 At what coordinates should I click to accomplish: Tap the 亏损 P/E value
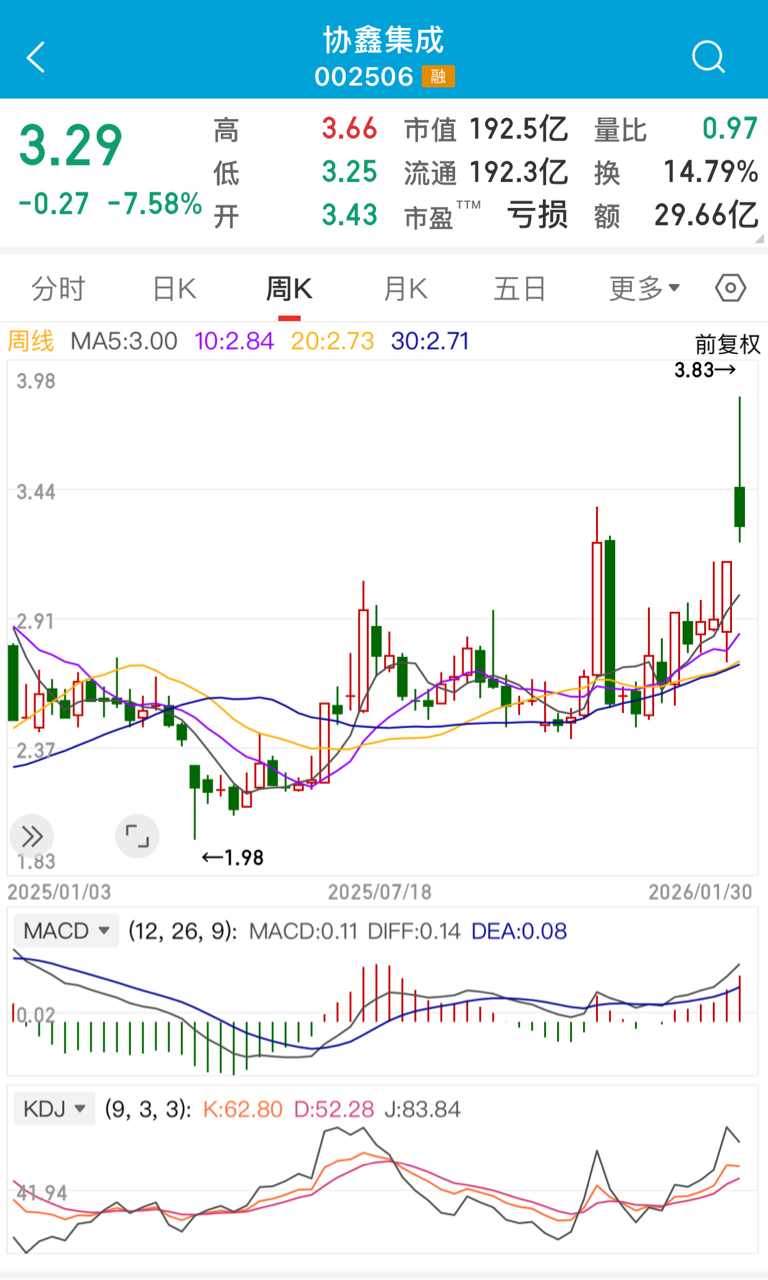pyautogui.click(x=538, y=214)
